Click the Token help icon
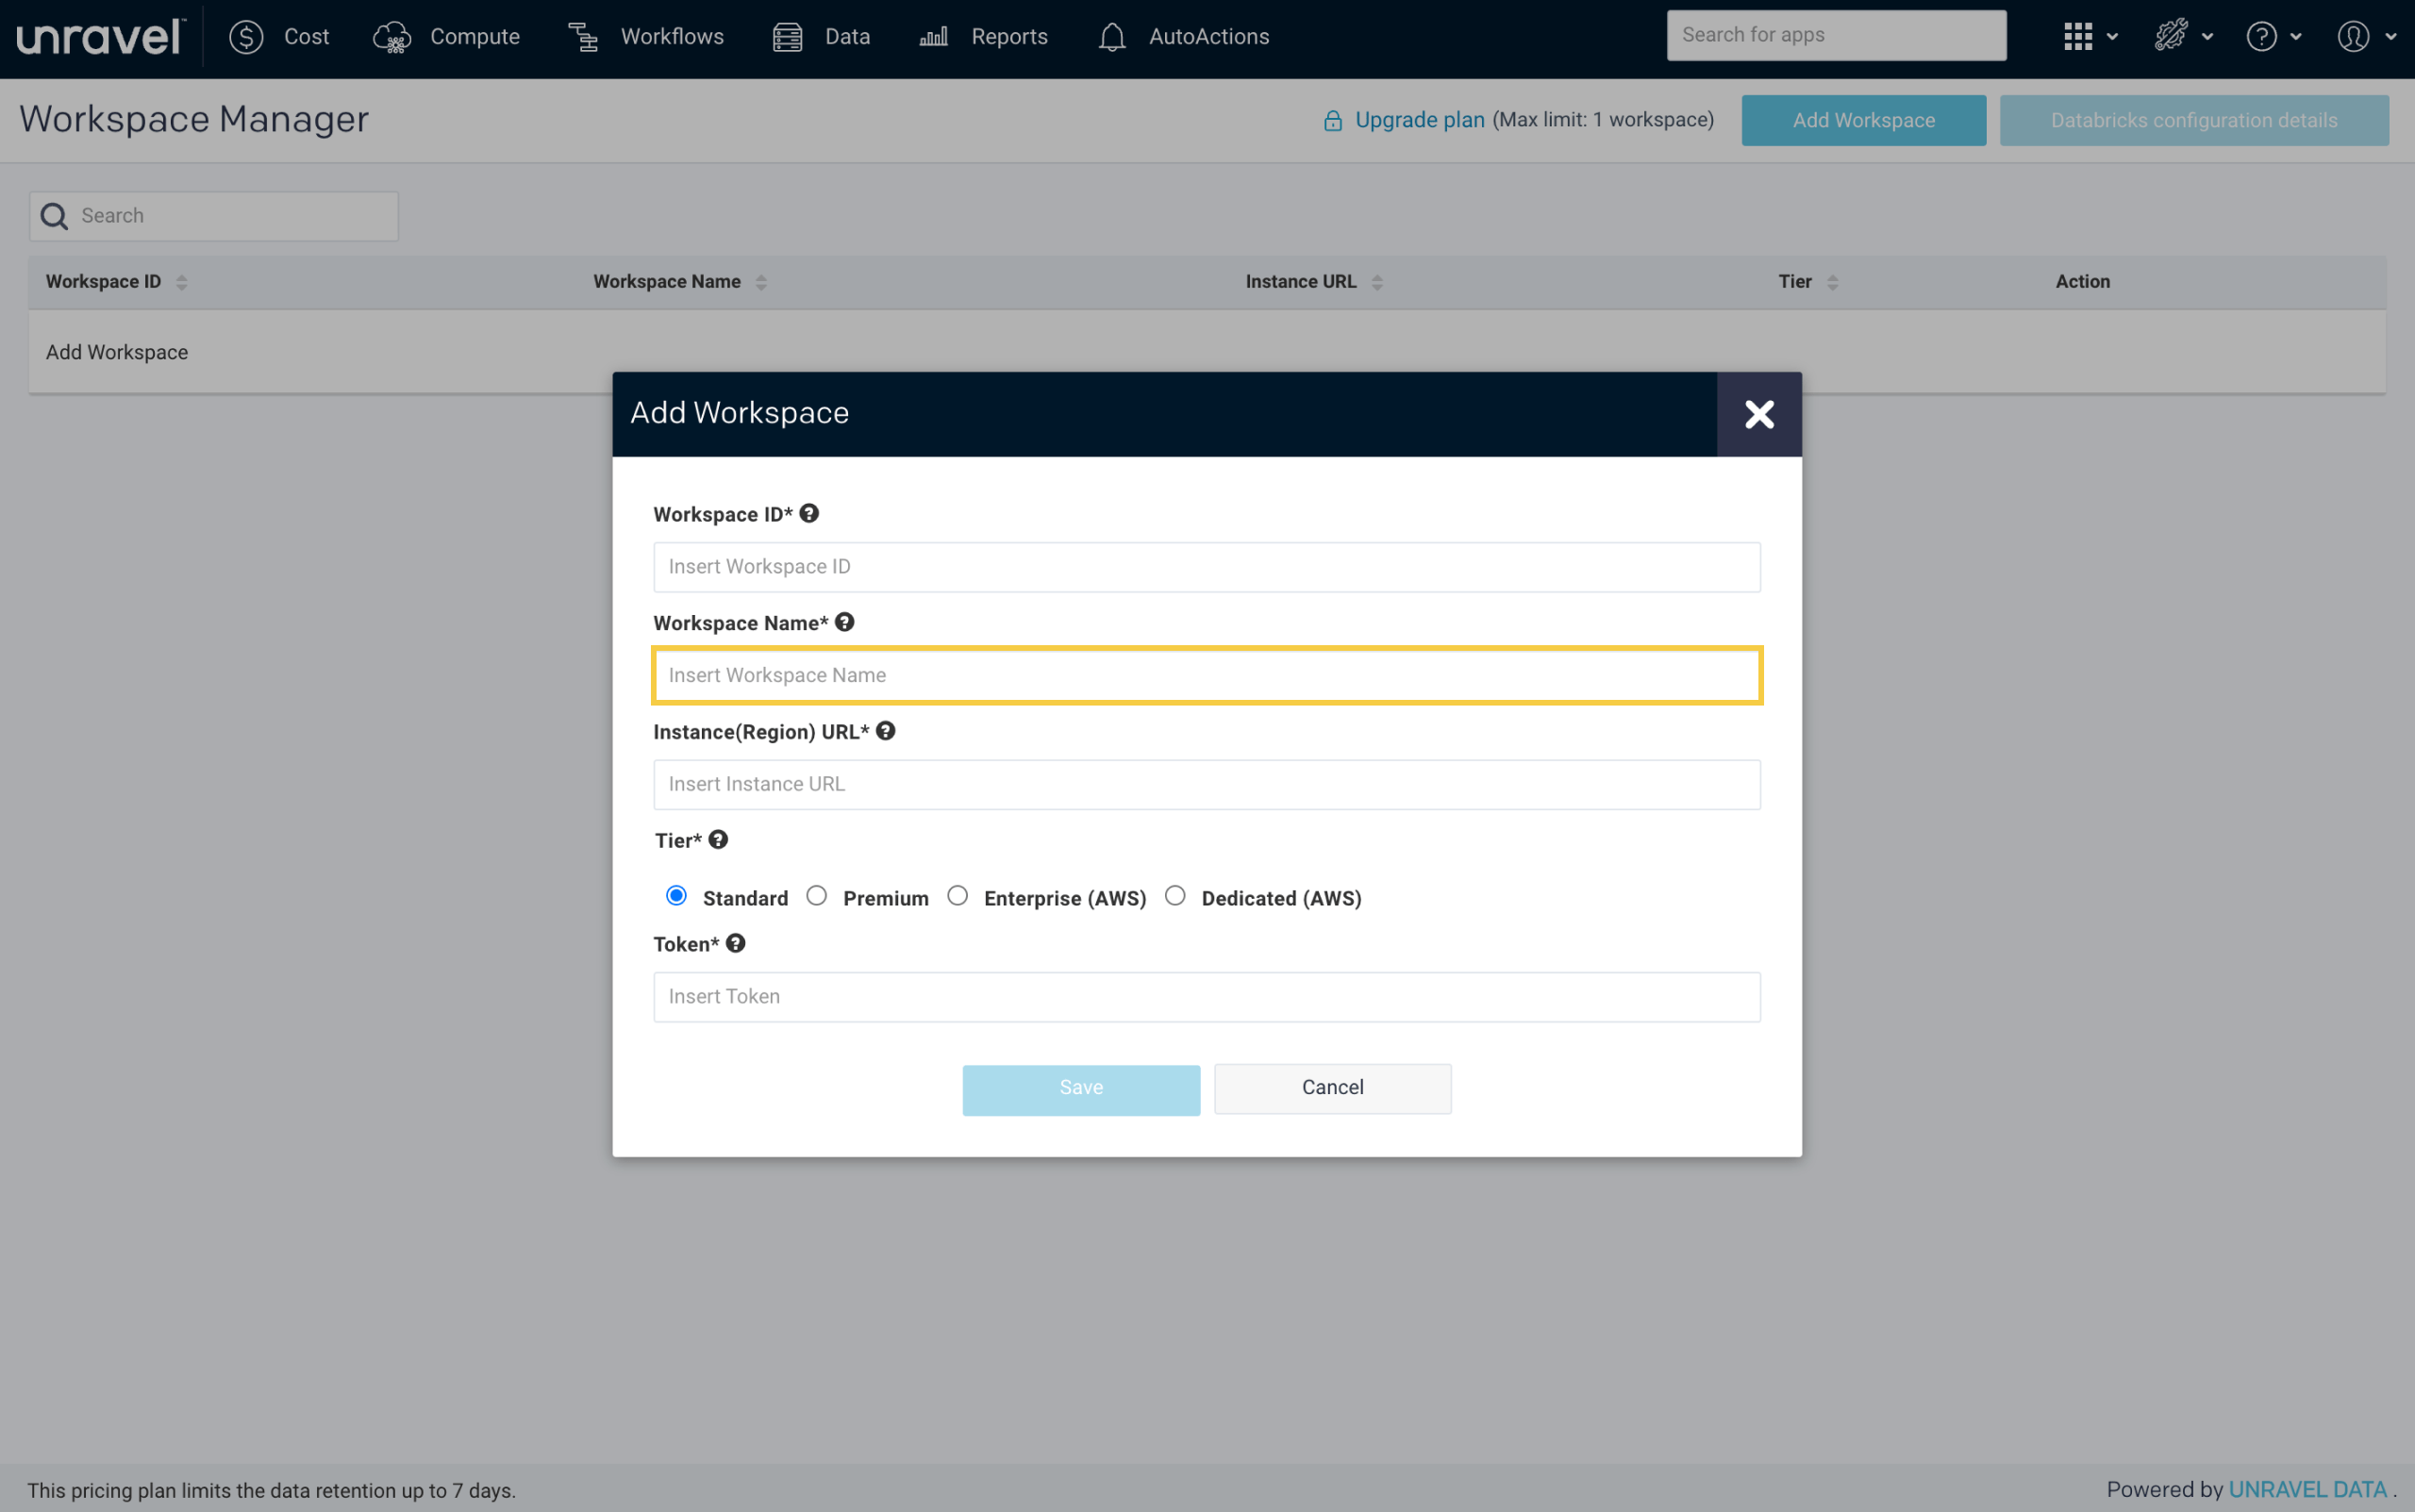This screenshot has width=2415, height=1512. coord(736,943)
